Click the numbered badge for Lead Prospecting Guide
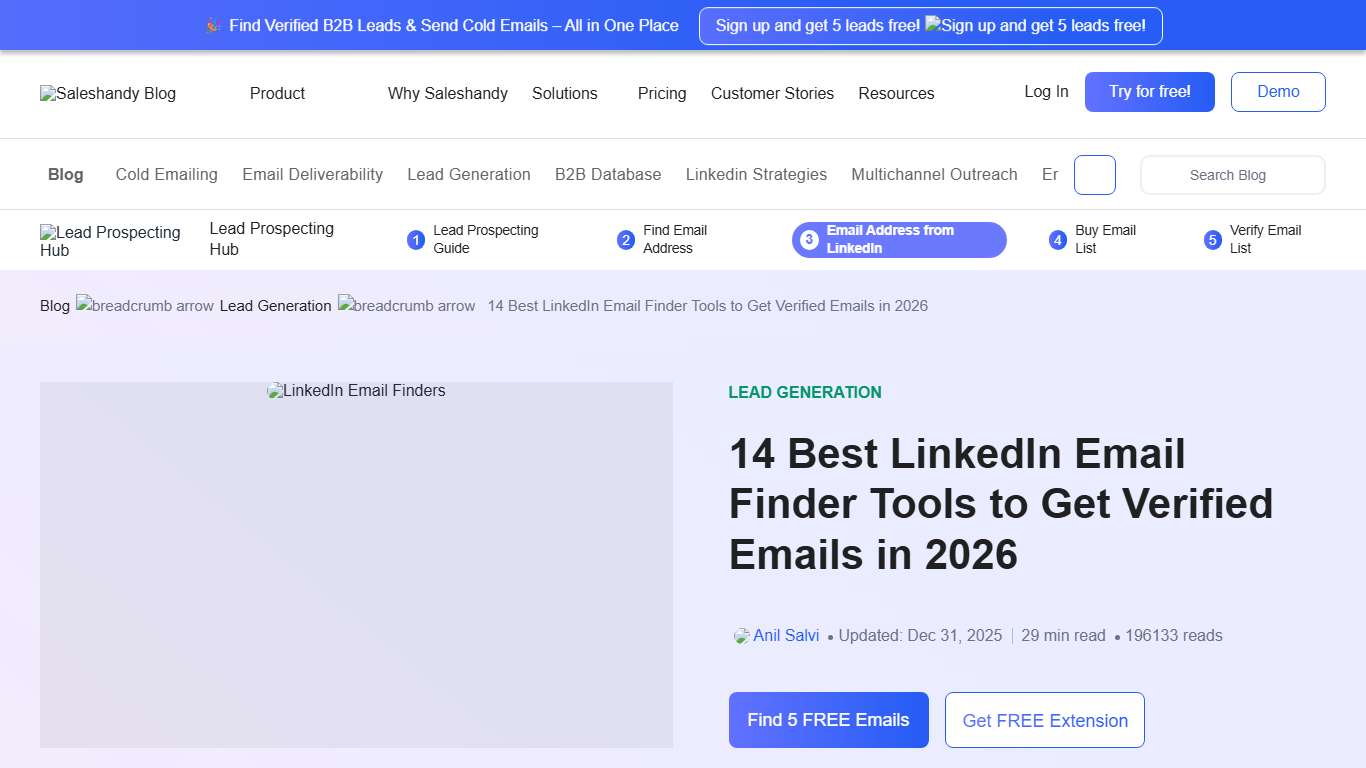 click(x=416, y=240)
